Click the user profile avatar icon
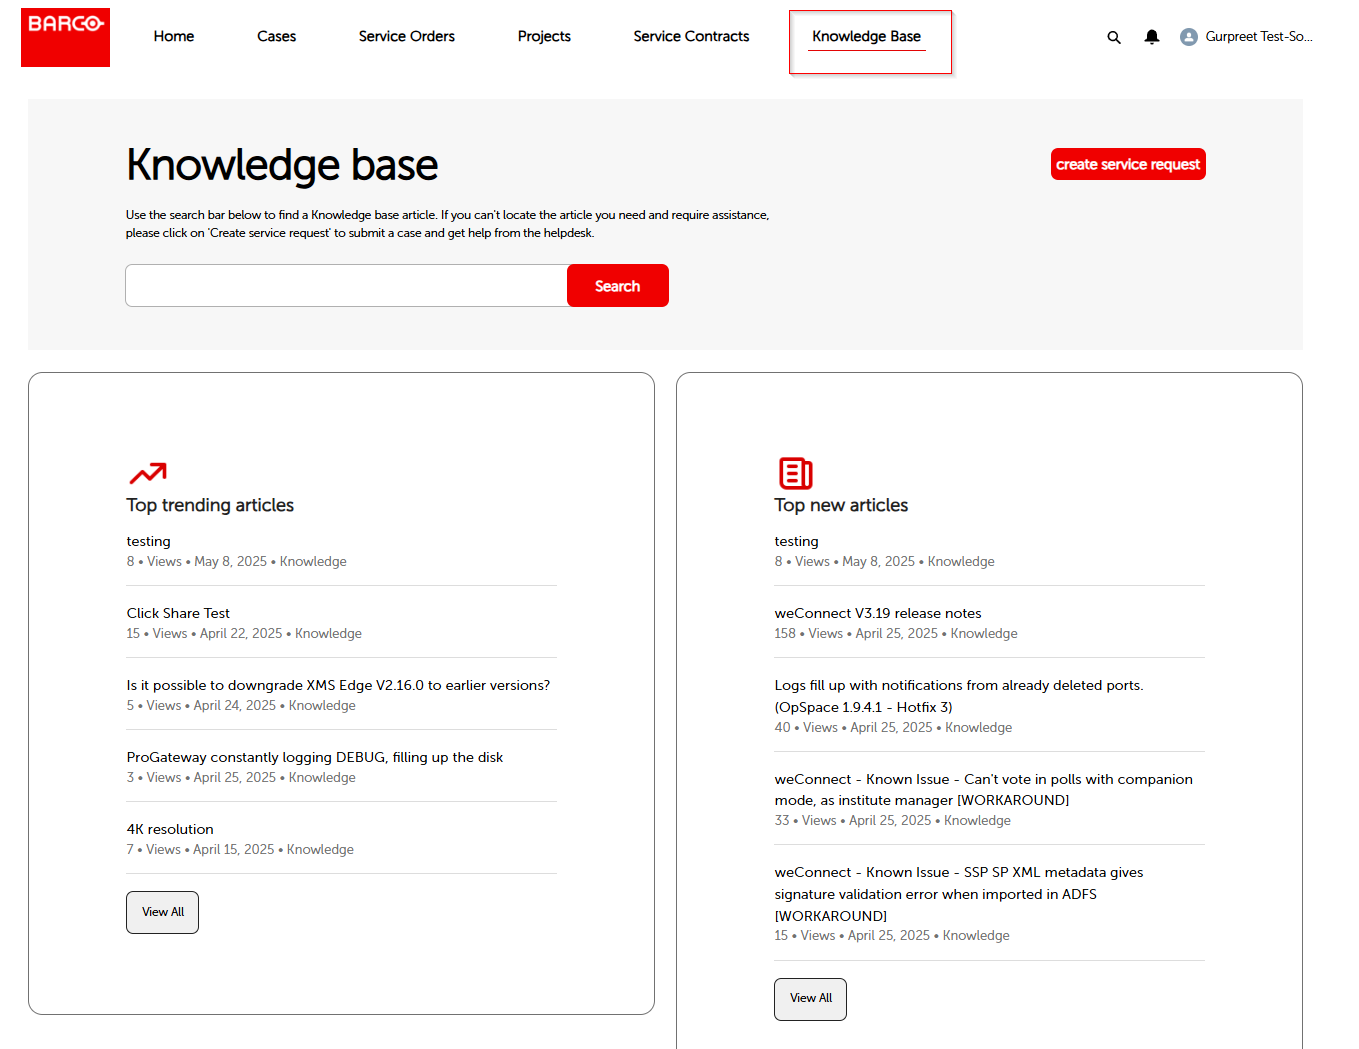 coord(1188,37)
